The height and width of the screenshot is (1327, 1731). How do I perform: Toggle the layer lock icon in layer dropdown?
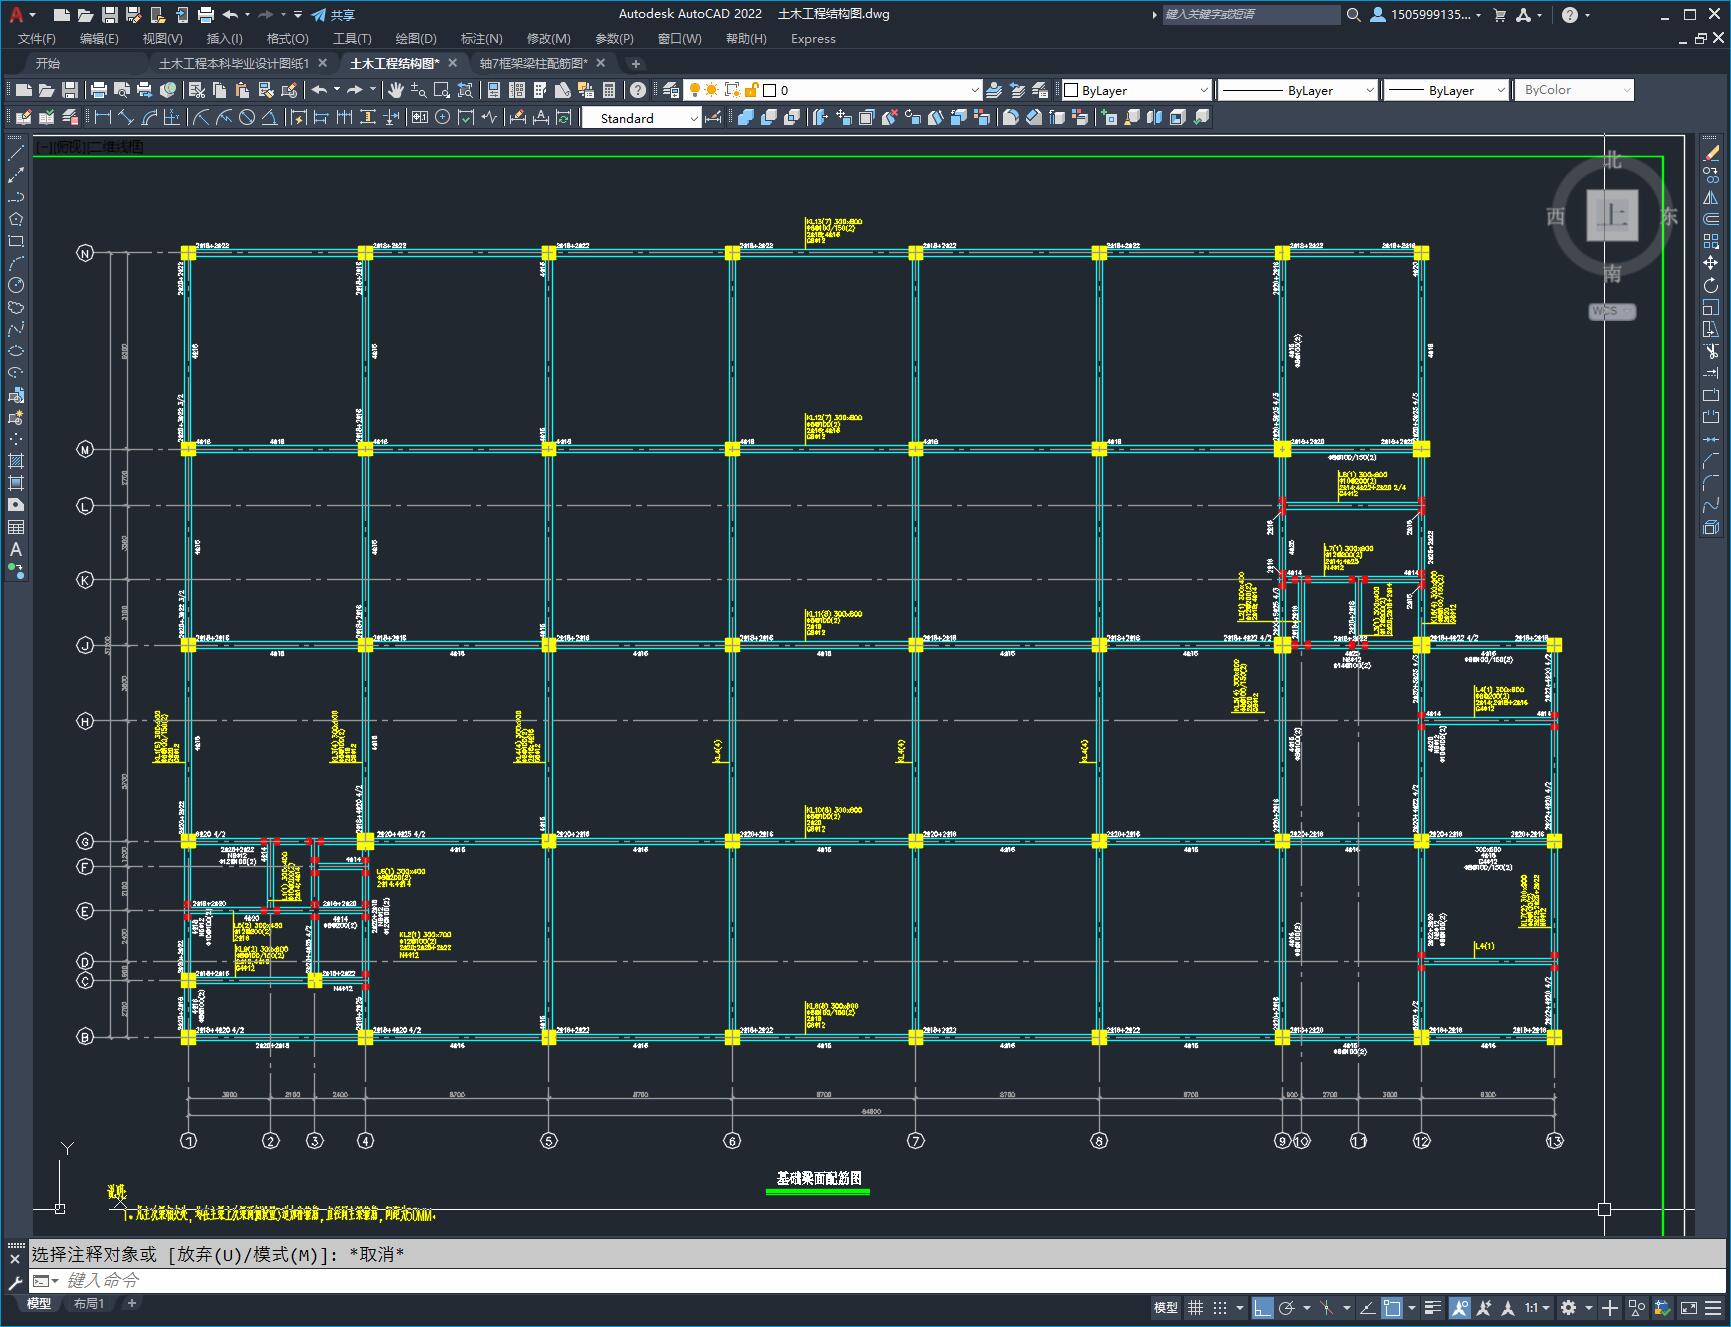tap(751, 90)
